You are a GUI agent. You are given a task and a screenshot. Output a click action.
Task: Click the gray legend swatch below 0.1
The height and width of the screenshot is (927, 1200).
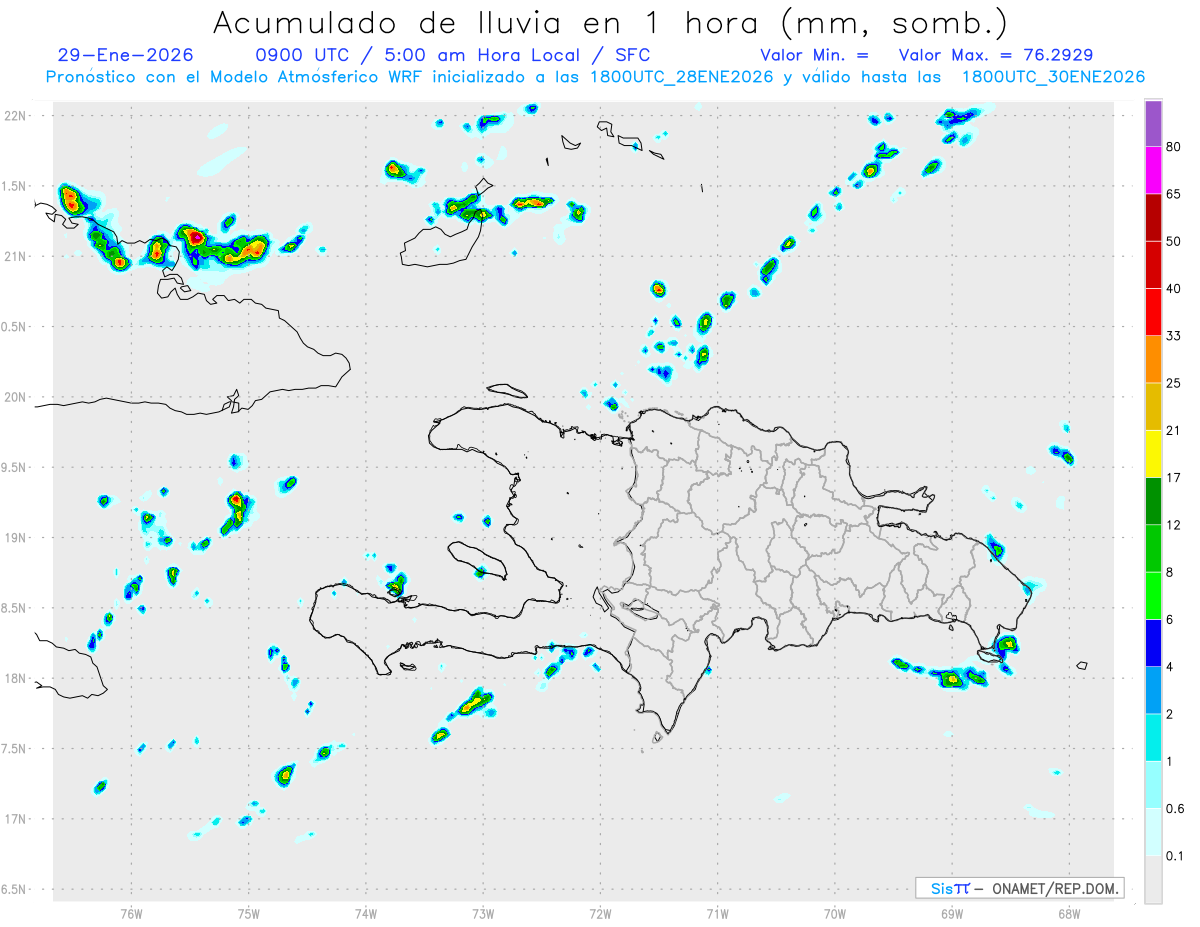1153,880
